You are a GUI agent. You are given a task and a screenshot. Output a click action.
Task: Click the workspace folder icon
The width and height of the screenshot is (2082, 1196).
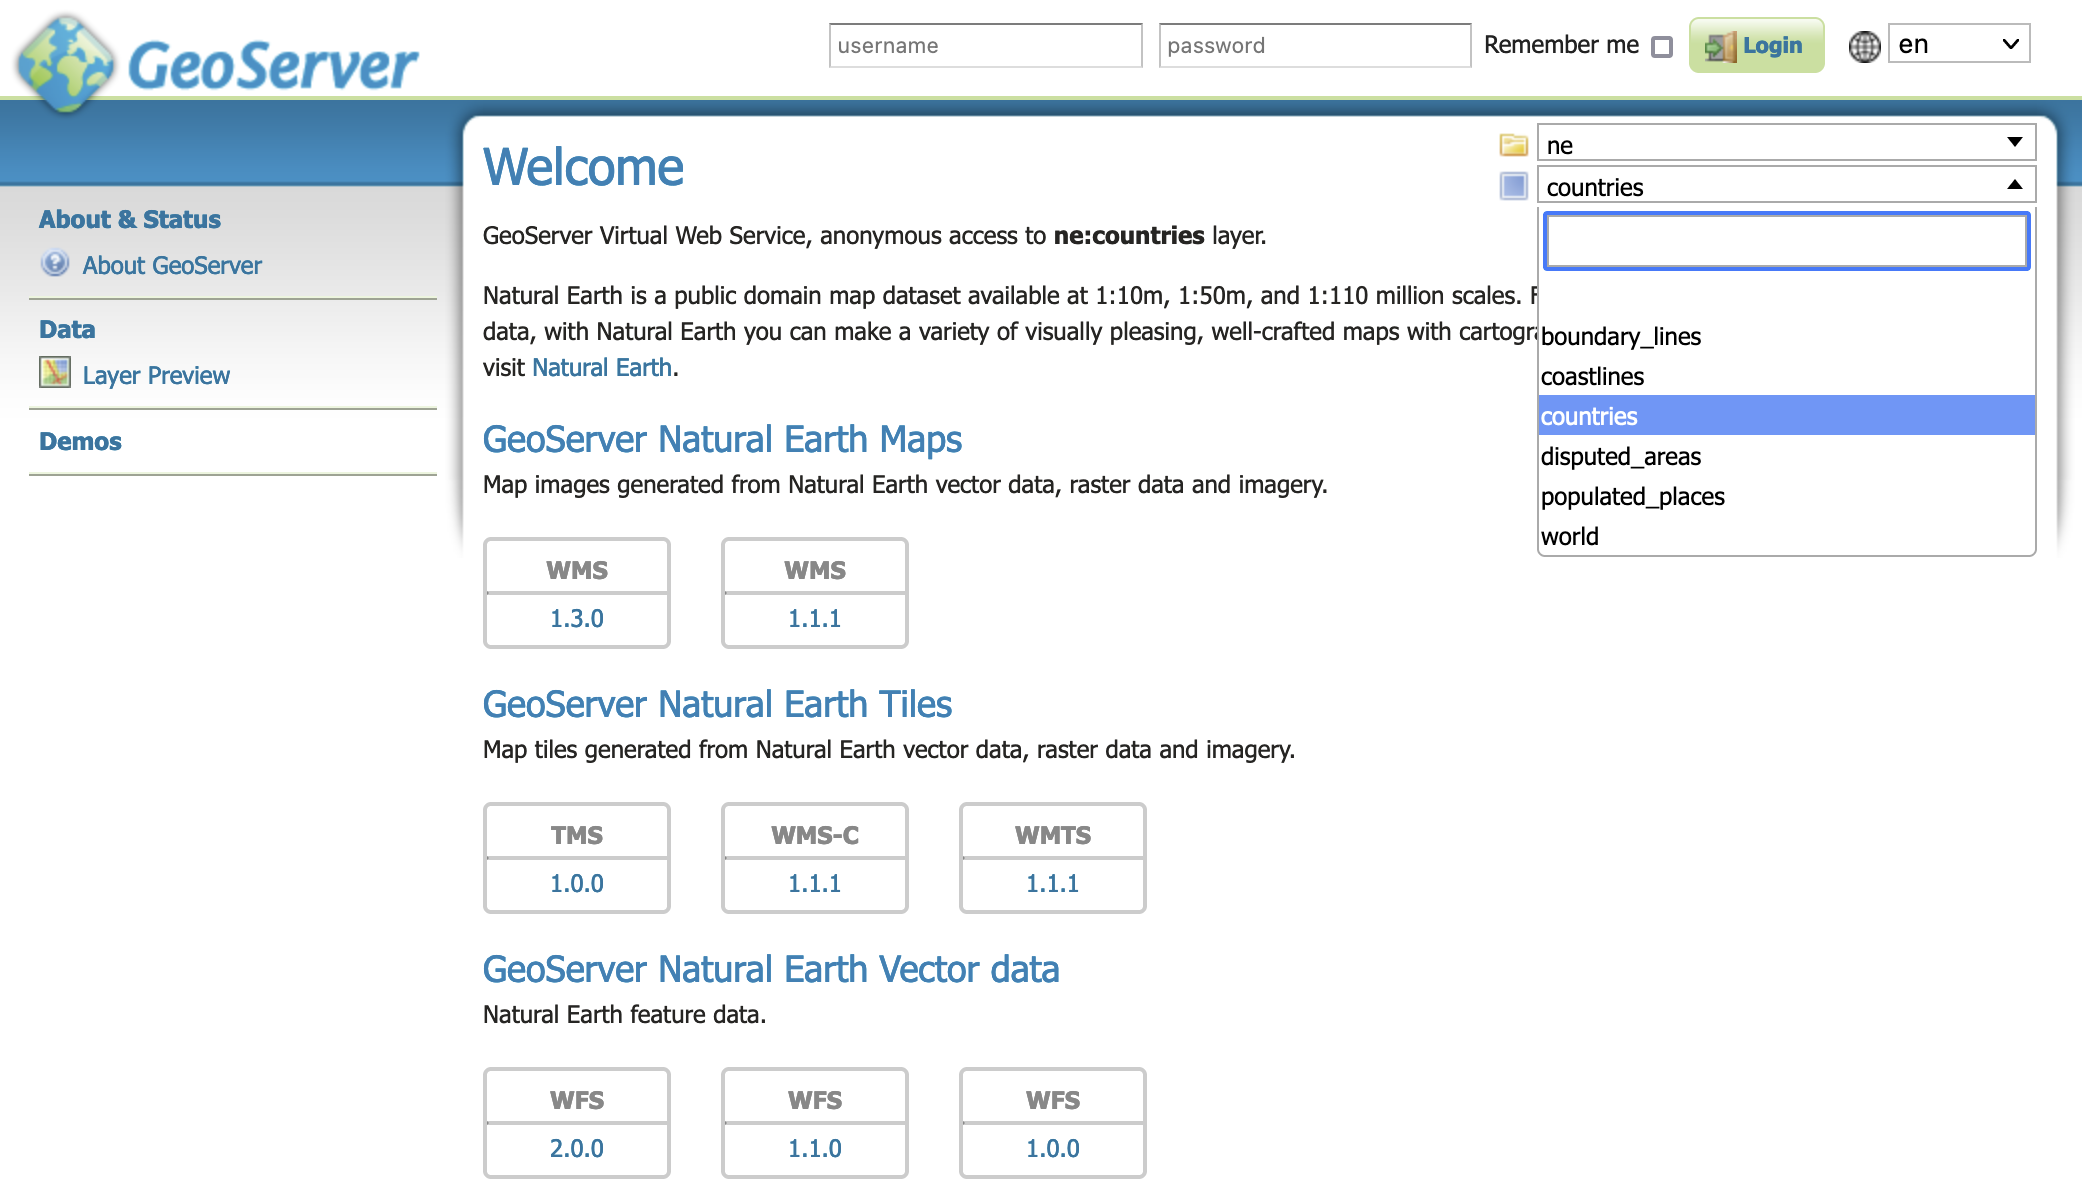click(1513, 145)
